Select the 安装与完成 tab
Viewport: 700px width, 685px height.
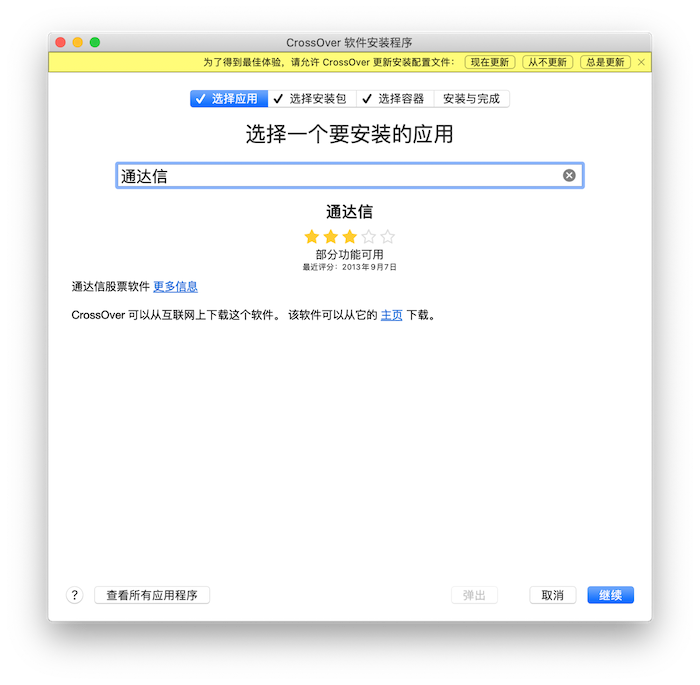(471, 99)
